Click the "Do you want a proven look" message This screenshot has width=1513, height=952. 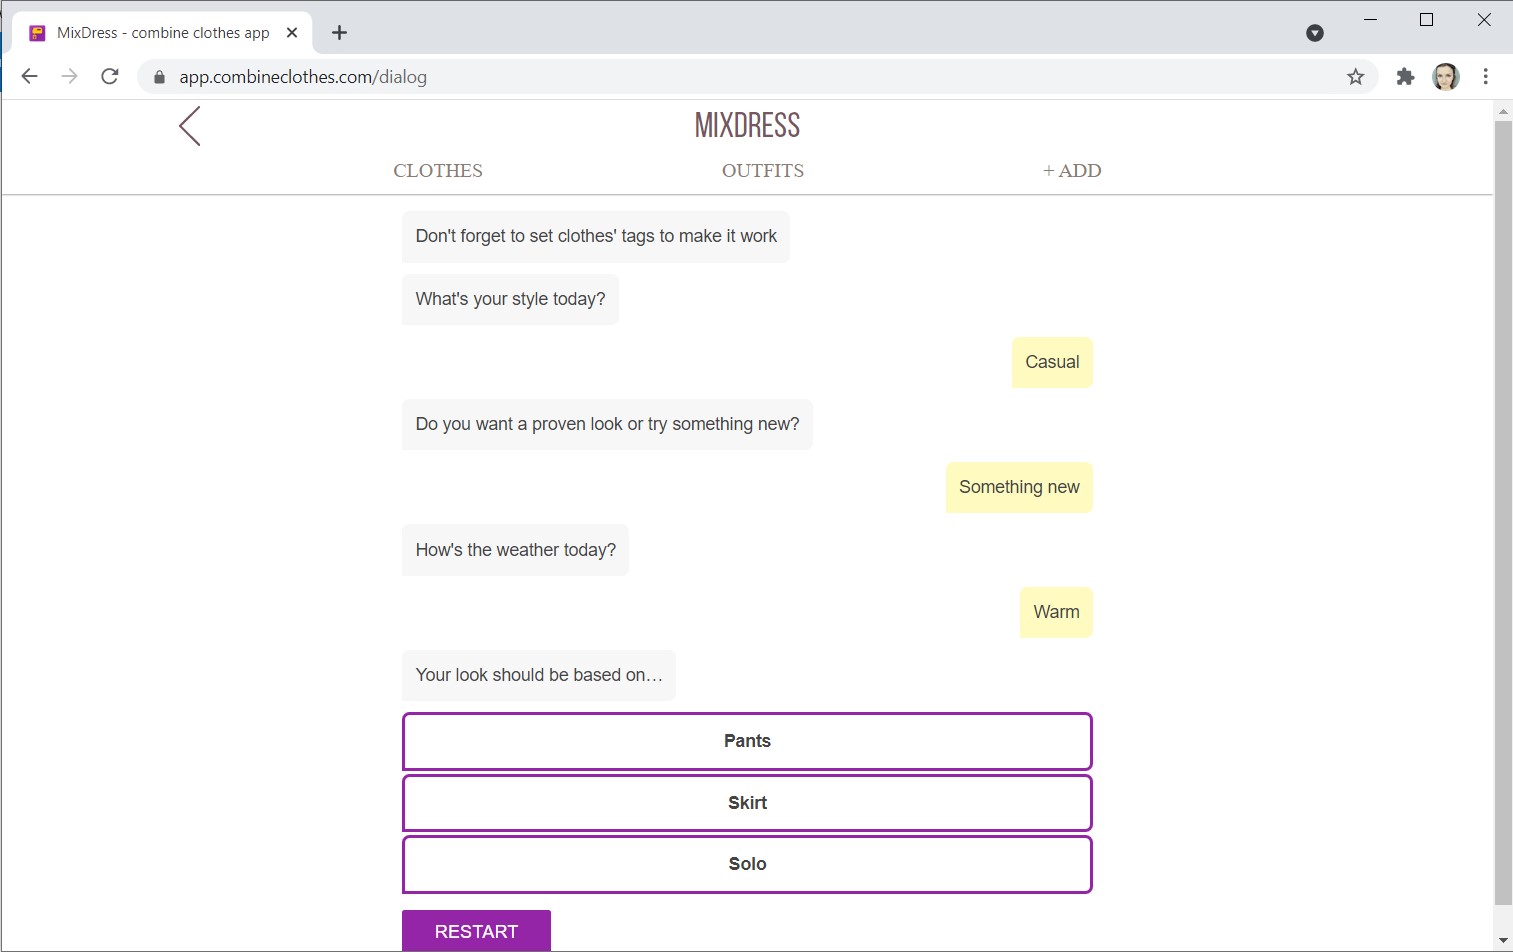click(607, 424)
